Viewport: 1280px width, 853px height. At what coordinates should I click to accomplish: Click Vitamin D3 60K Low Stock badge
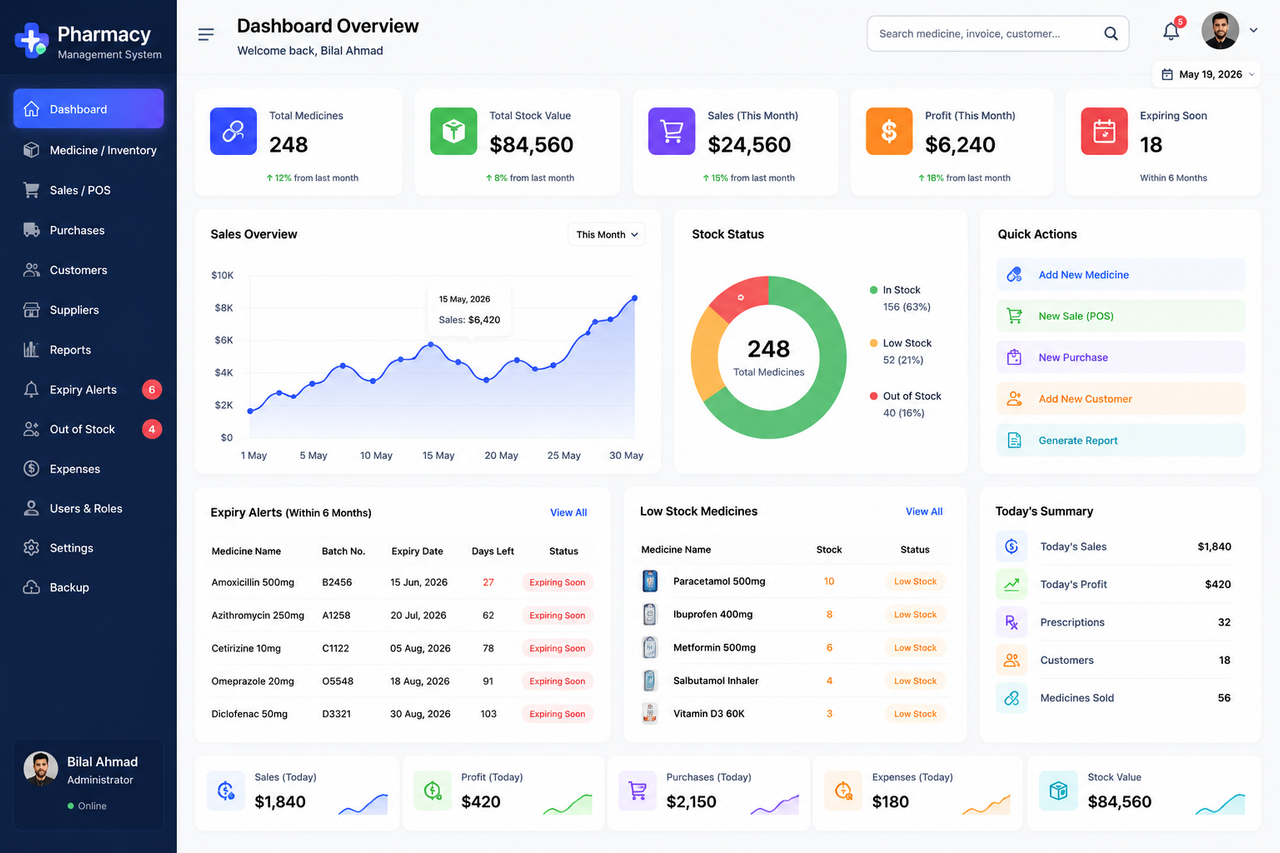click(915, 714)
